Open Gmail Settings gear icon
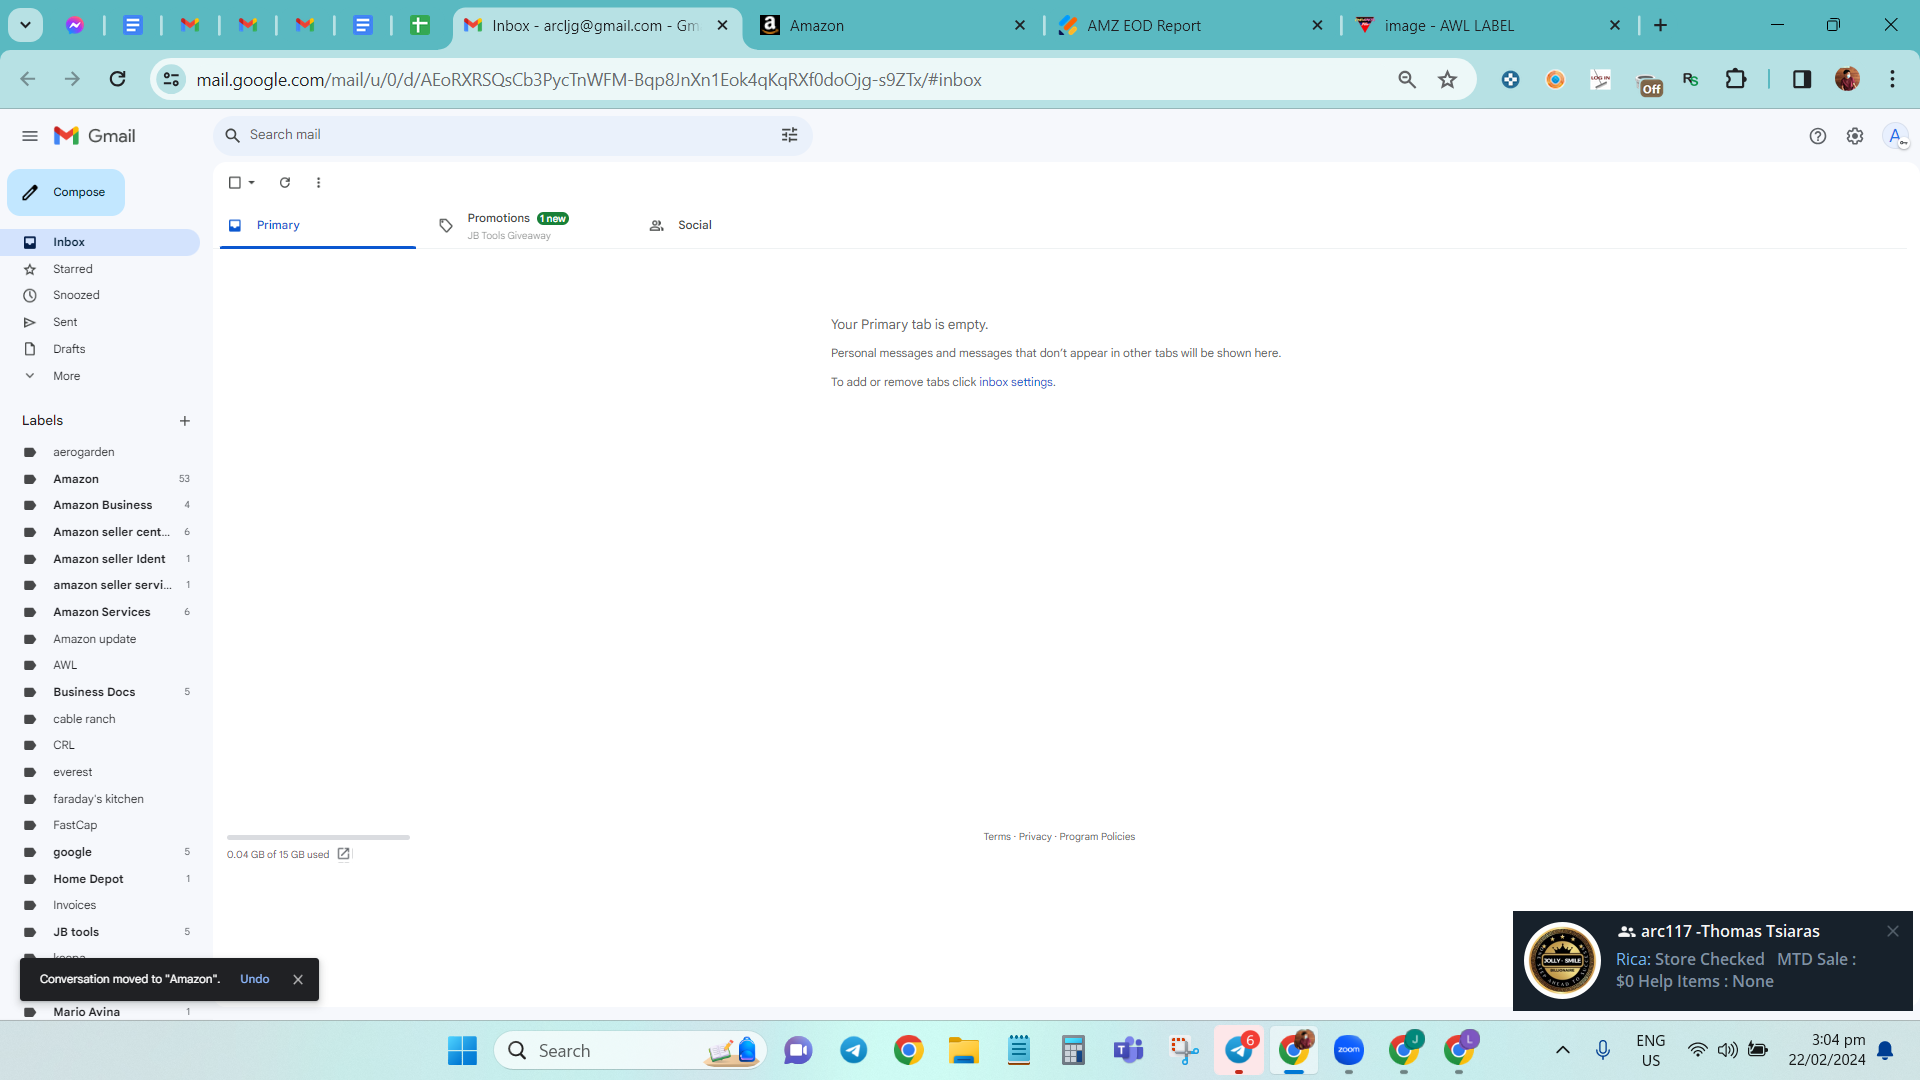1920x1080 pixels. pos(1855,136)
